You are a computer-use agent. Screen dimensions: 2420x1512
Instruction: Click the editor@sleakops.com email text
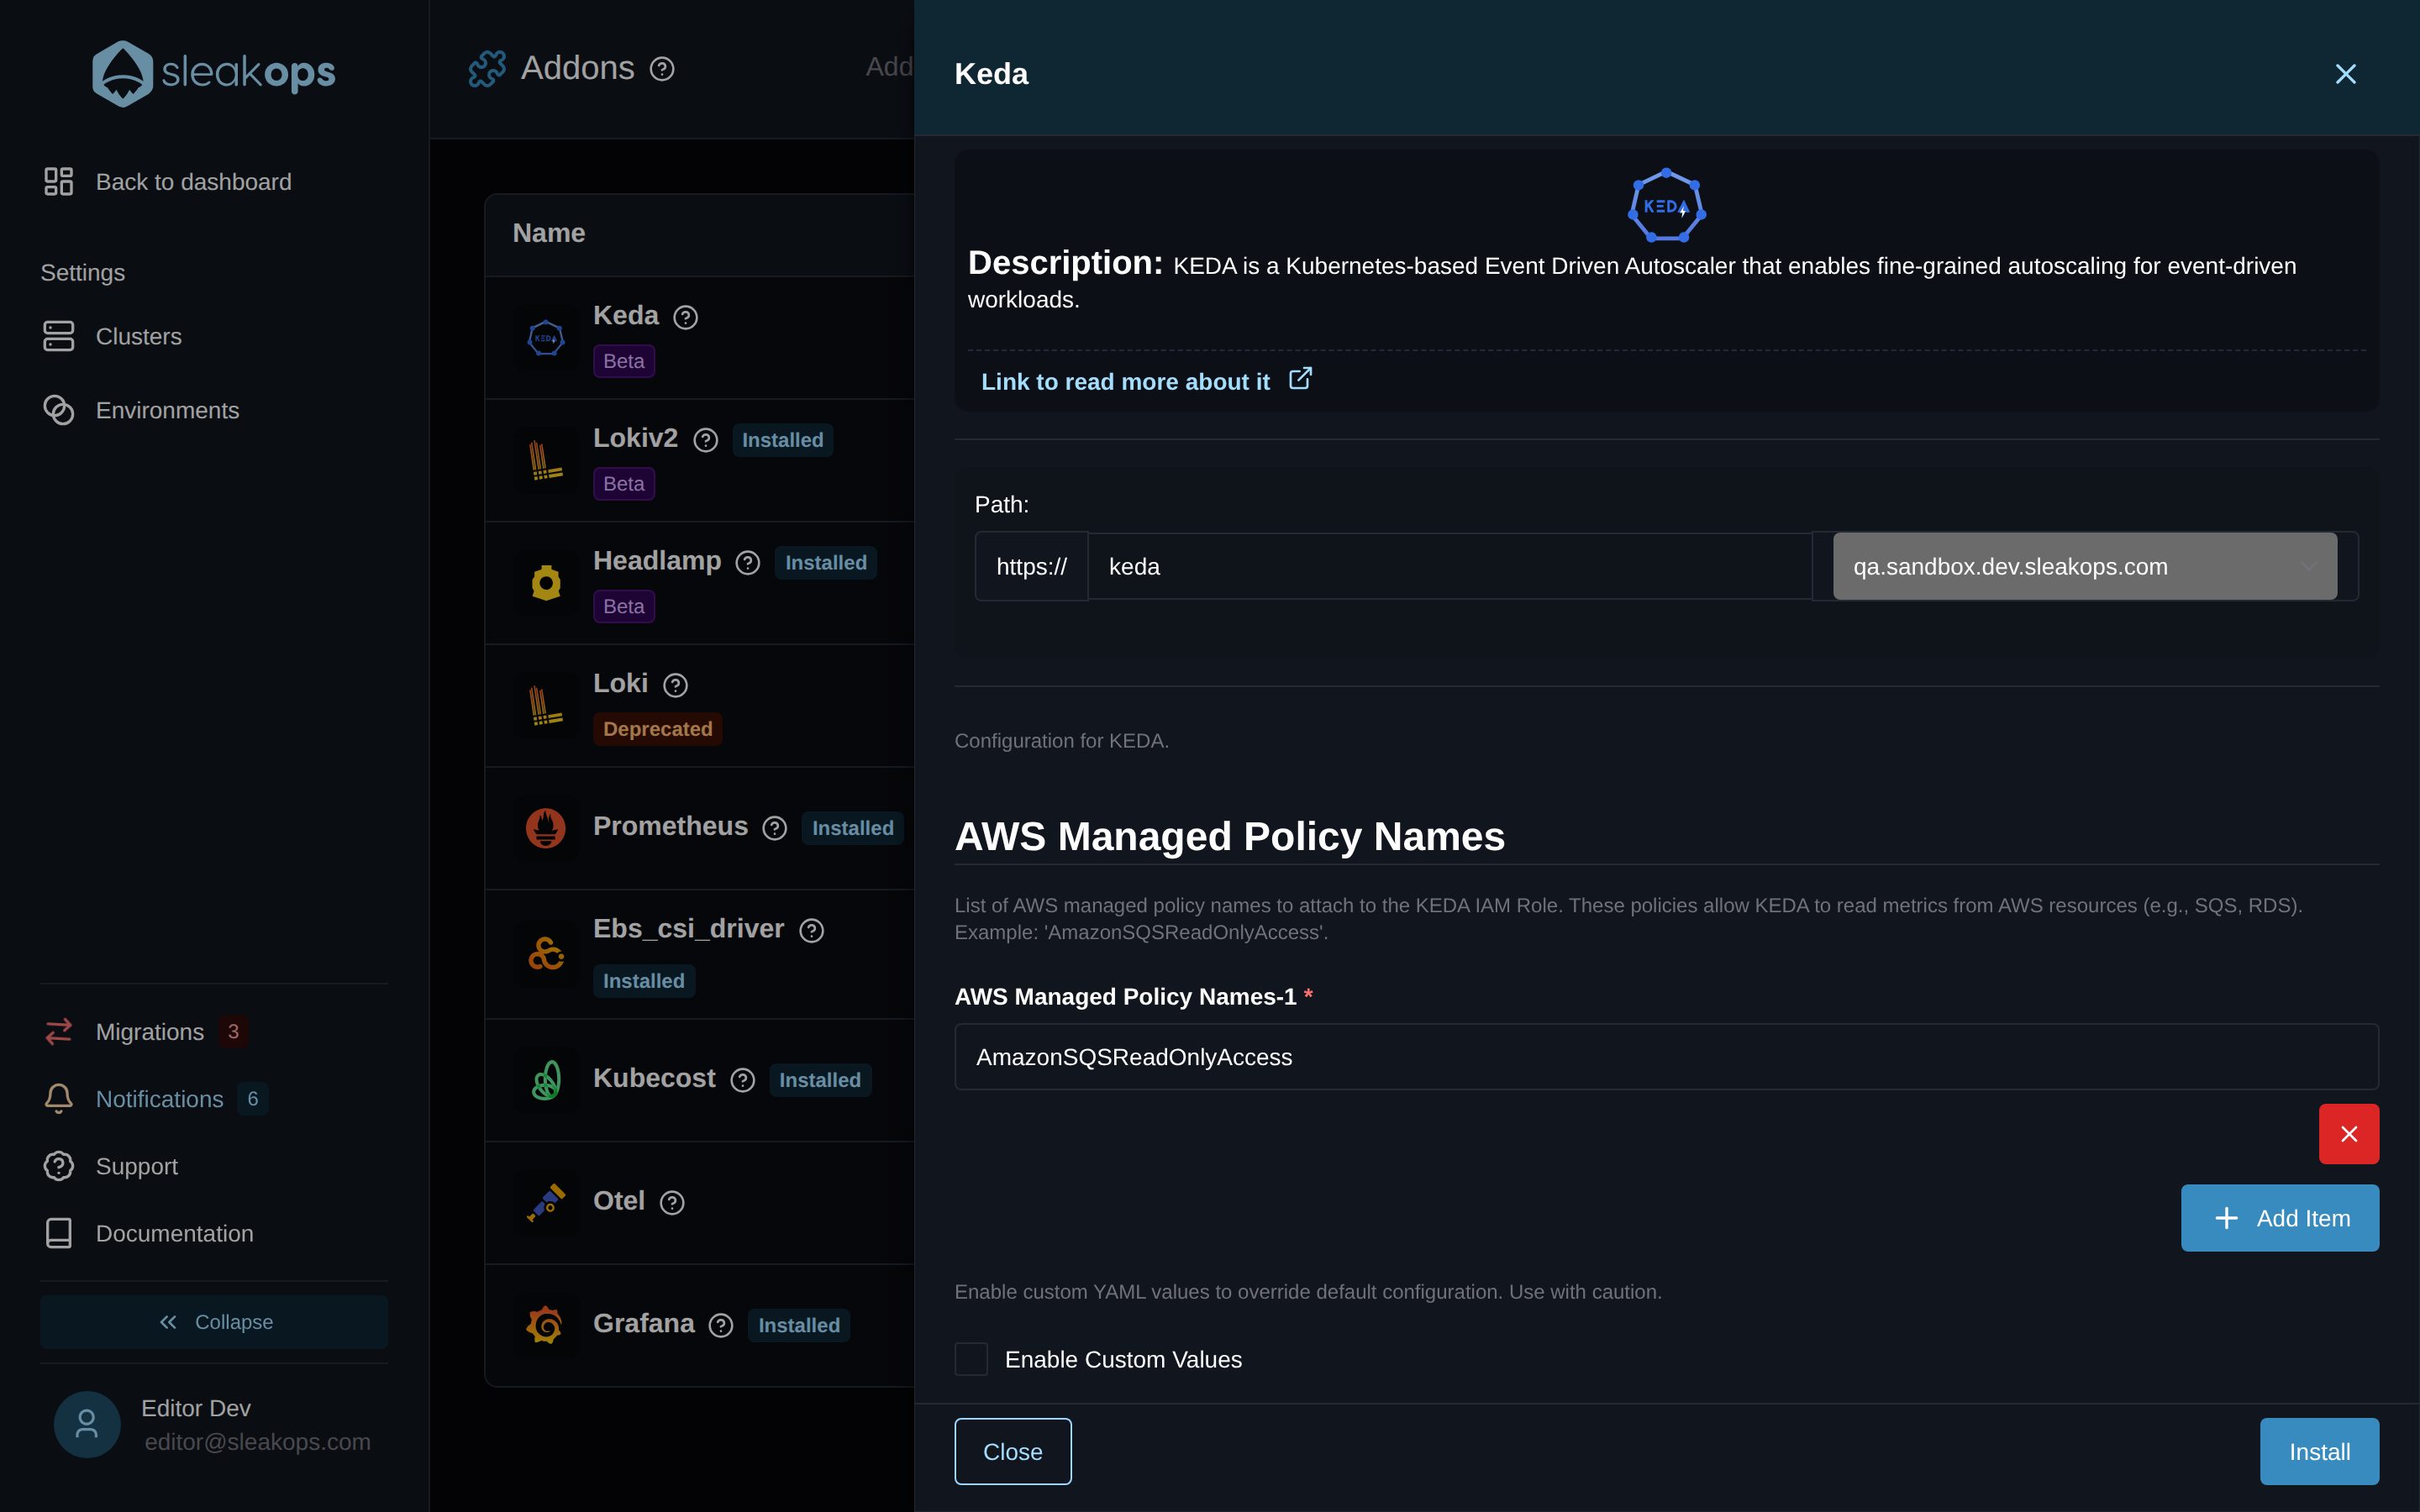[x=258, y=1442]
